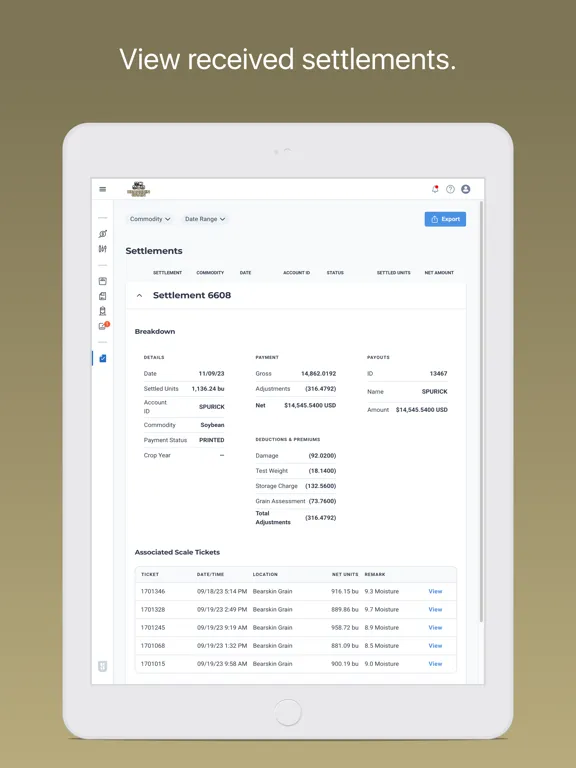This screenshot has width=576, height=768.
Task: Click the 8.5 Moisture remark
Action: (382, 646)
